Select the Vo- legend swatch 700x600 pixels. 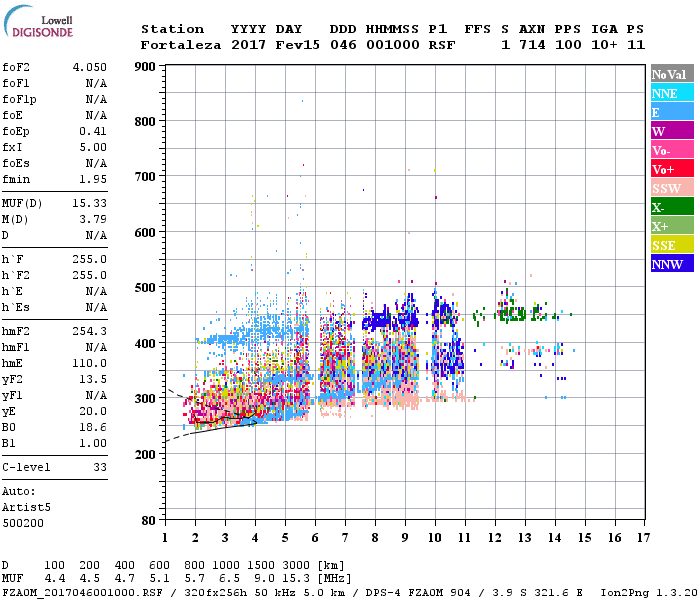(672, 150)
